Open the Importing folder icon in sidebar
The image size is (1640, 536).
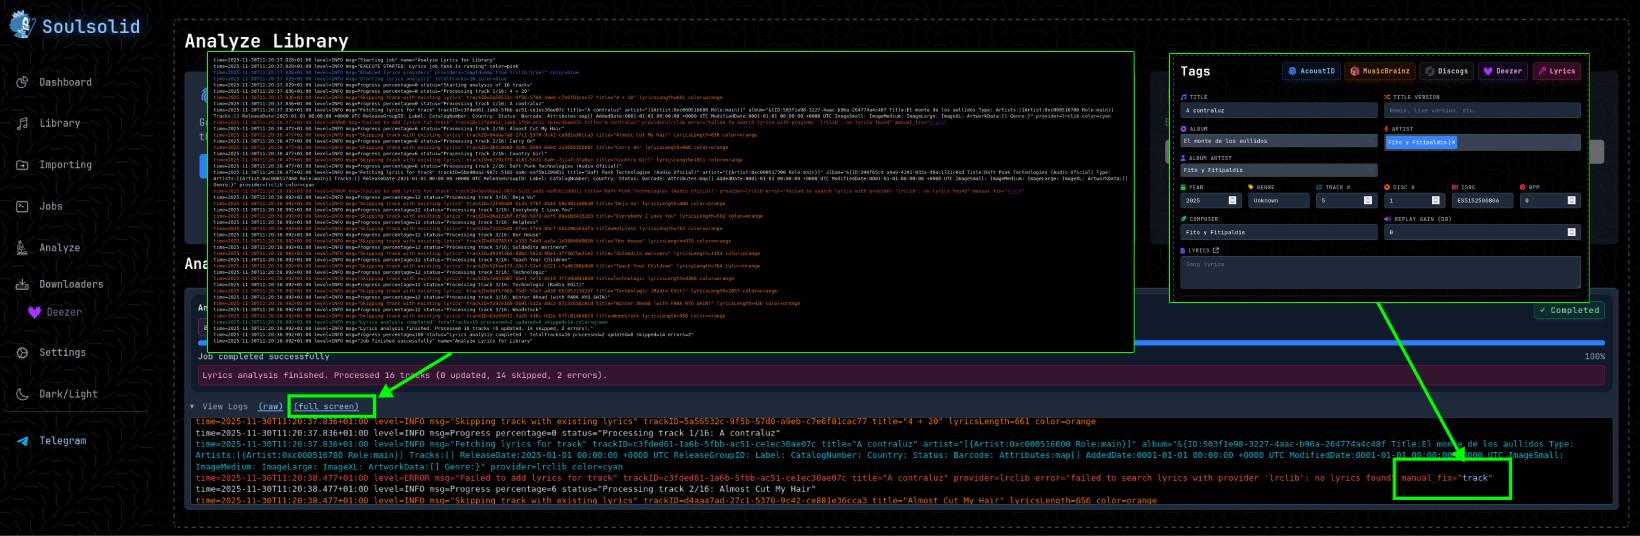click(x=22, y=165)
